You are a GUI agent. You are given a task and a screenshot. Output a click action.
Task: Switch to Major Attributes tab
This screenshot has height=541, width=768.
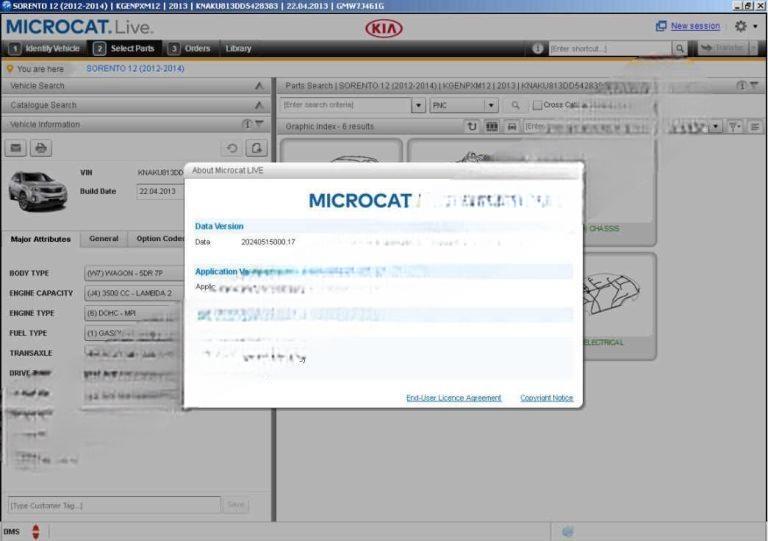click(x=41, y=239)
